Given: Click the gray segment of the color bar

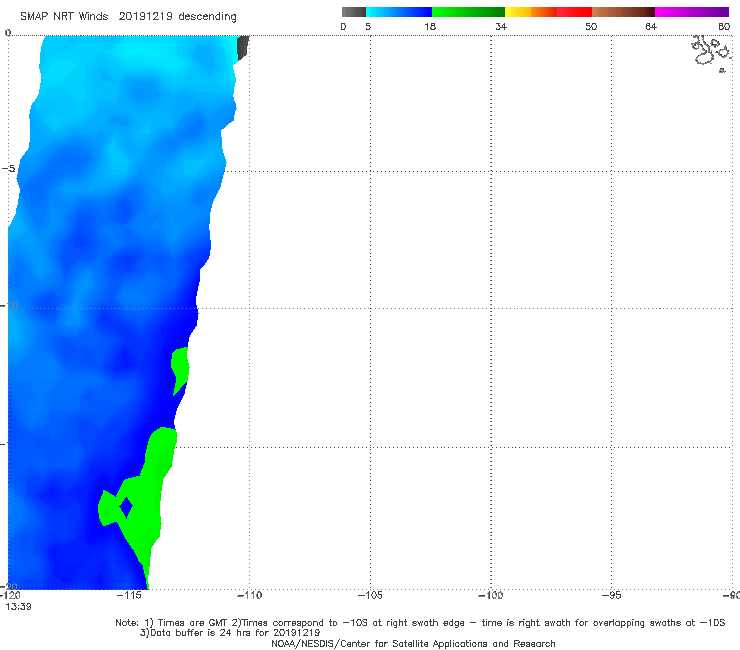Looking at the screenshot, I should (353, 12).
